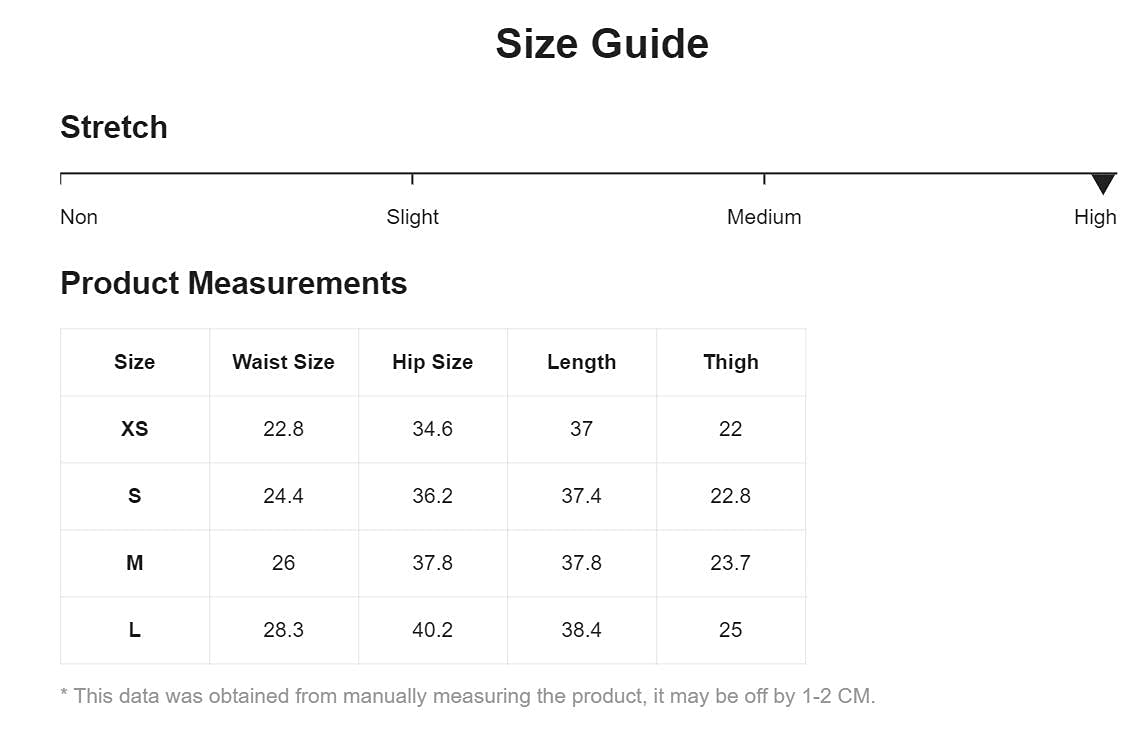Click the High stretch triangle marker

(1102, 183)
